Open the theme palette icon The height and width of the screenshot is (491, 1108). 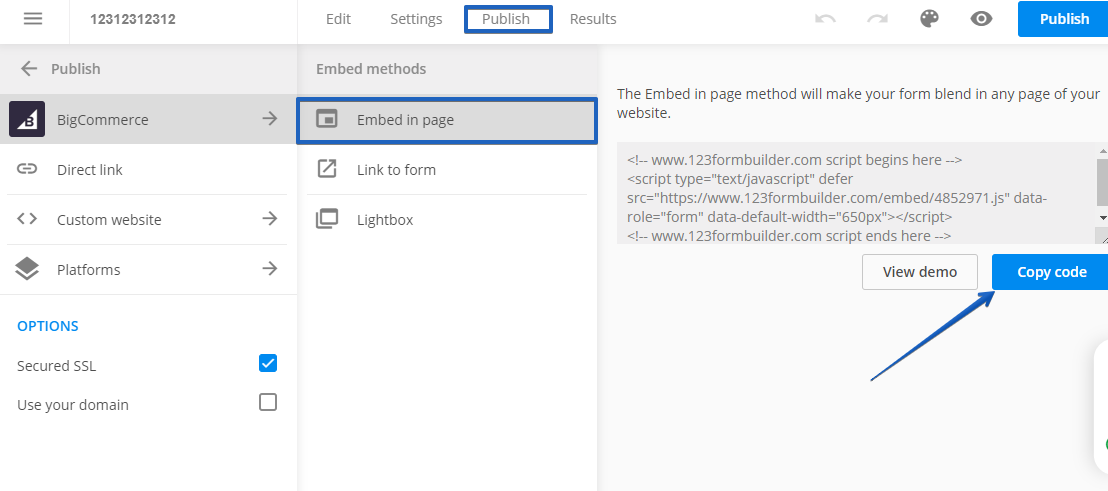tap(930, 19)
